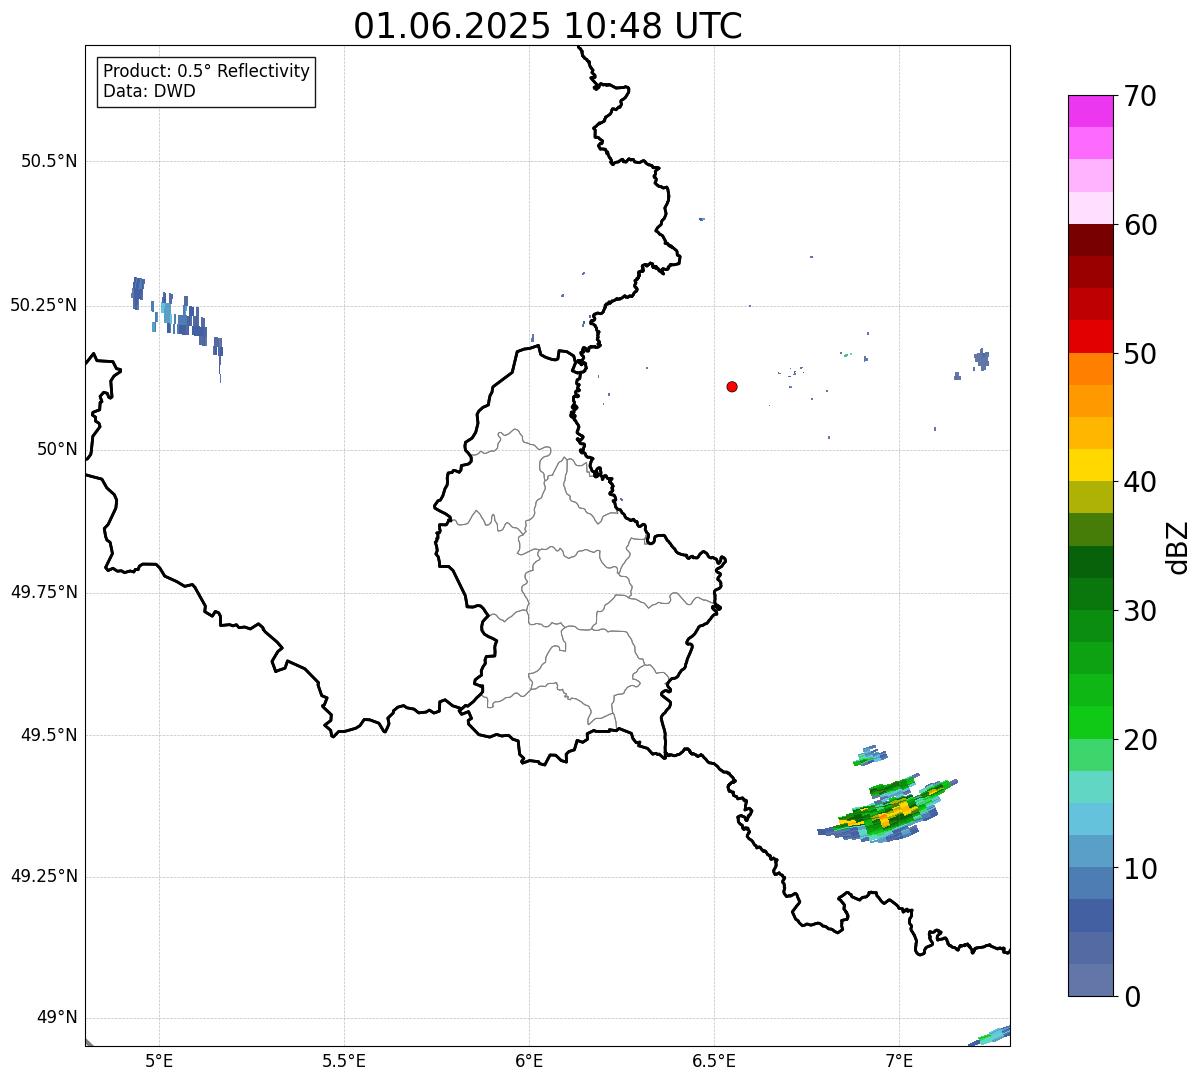This screenshot has width=1202, height=1081.
Task: Click the 49.25°N latitude label
Action: 43,876
